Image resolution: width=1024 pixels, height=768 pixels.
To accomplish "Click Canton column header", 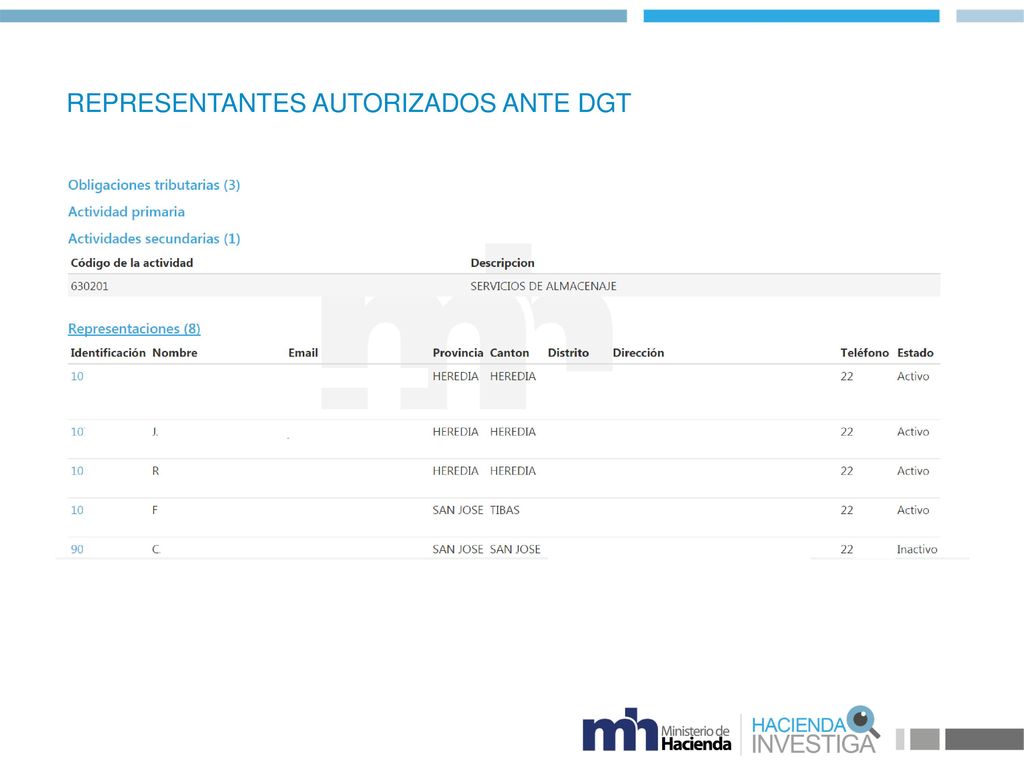I will pos(509,353).
